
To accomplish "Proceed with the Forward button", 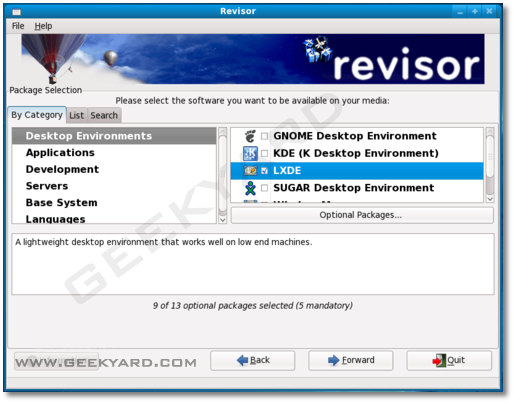I will coord(351,360).
